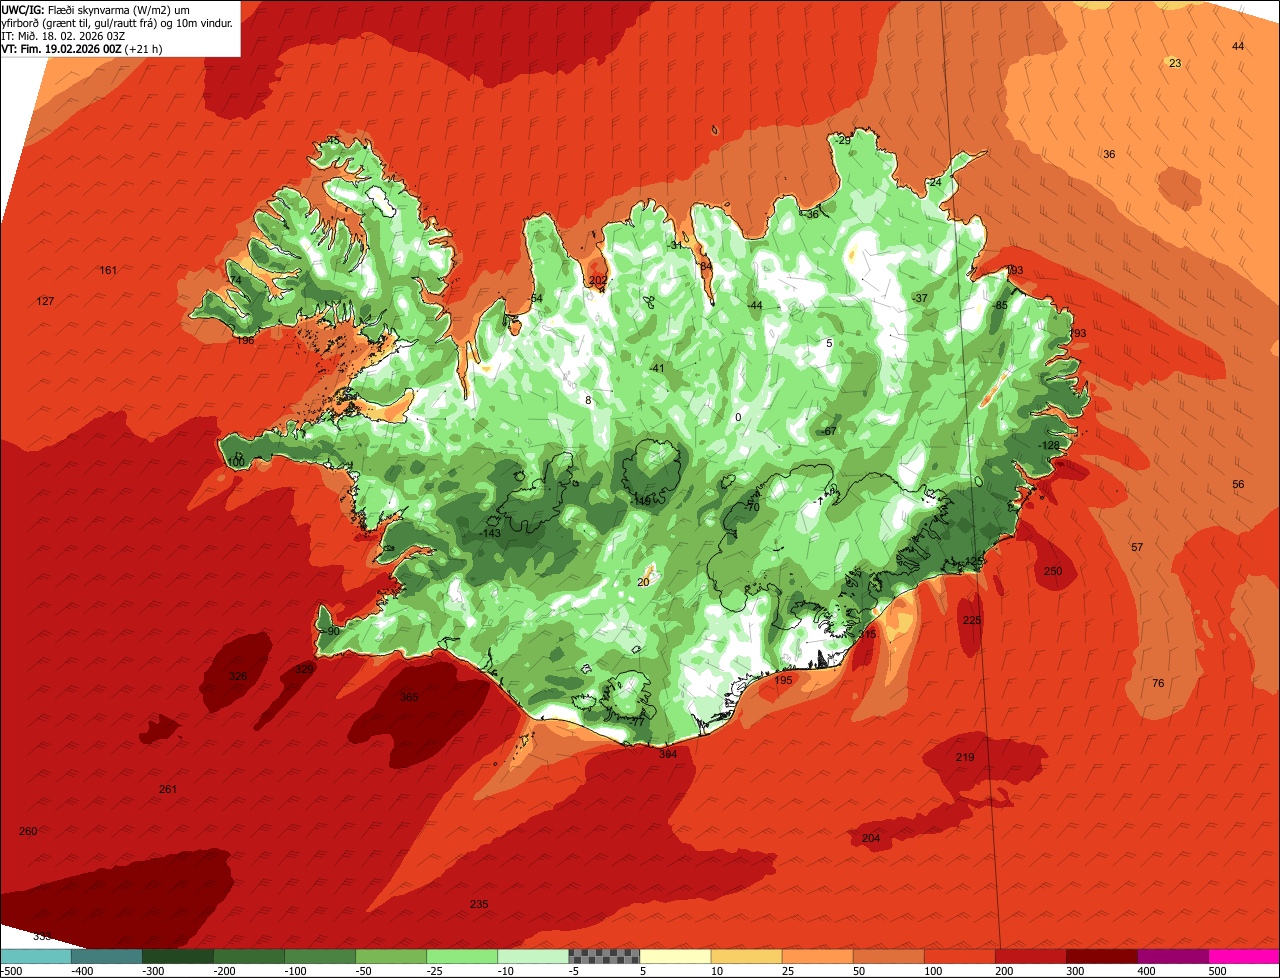Viewport: 1280px width, 978px height.
Task: Click the orange legend swatch between 25 and 50
Action: 817,955
